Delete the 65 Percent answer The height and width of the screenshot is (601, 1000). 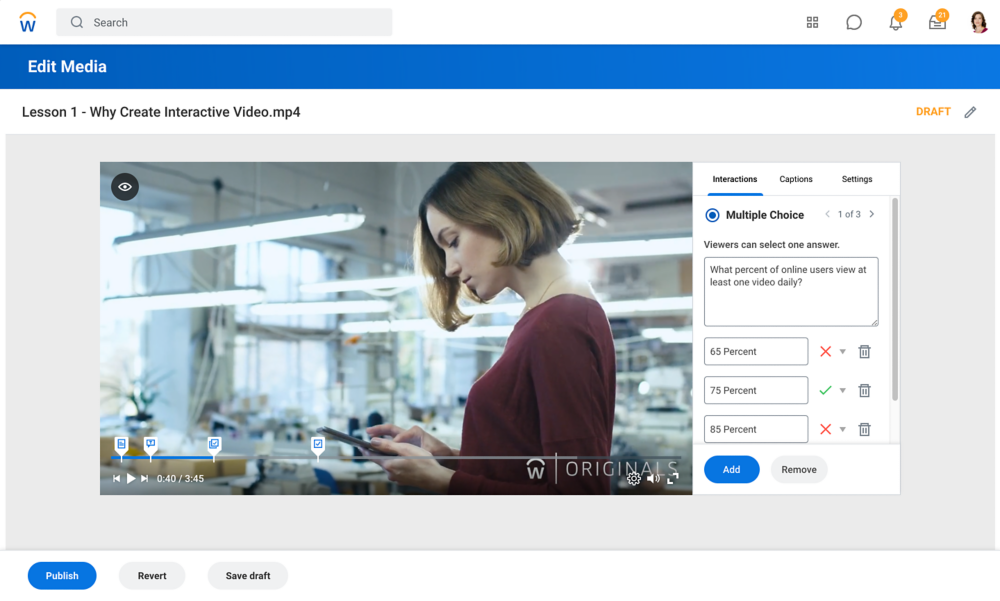click(864, 352)
